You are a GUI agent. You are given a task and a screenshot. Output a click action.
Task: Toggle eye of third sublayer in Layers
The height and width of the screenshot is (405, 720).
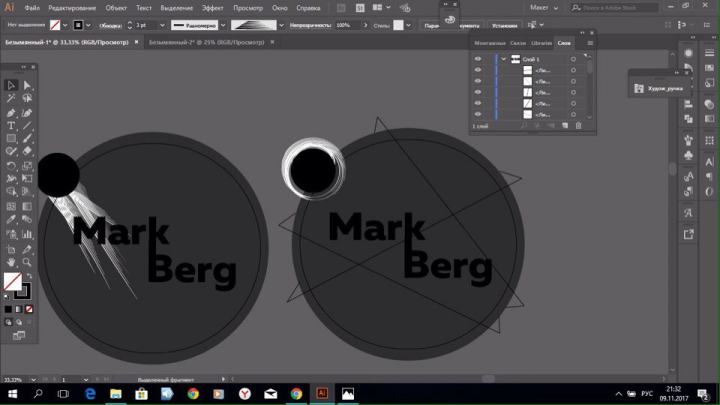(x=478, y=92)
